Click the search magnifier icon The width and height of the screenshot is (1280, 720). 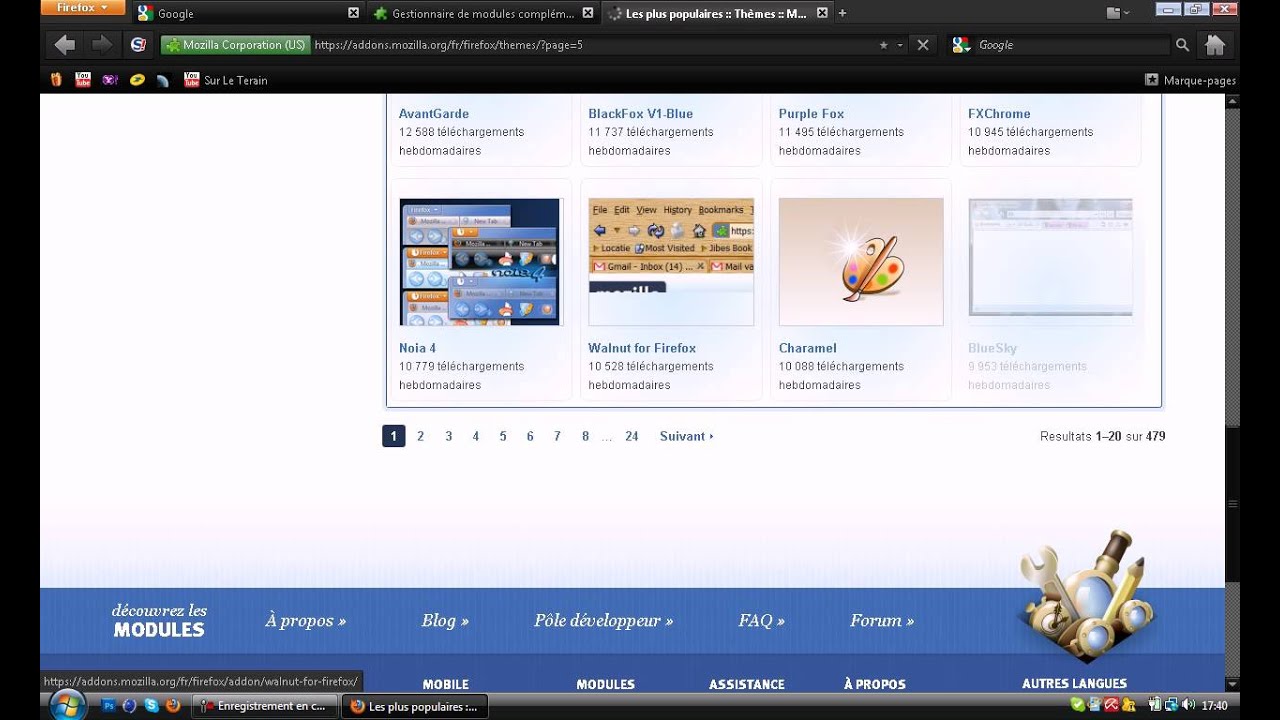[1182, 45]
